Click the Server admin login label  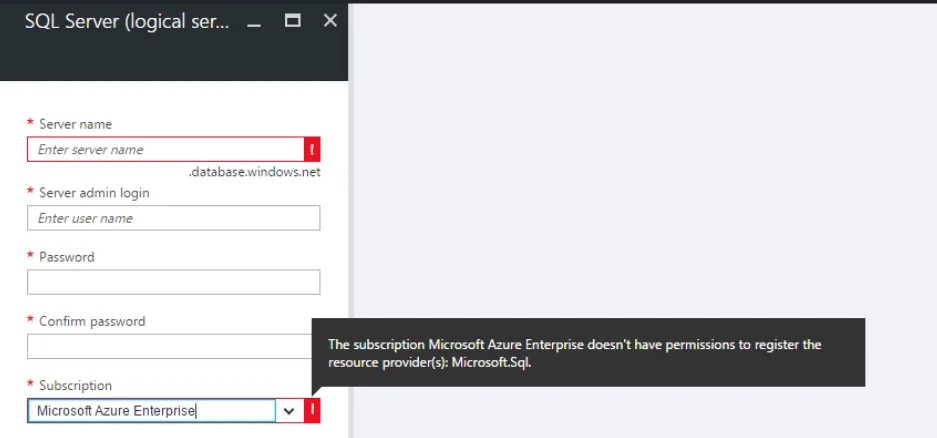[x=94, y=193]
